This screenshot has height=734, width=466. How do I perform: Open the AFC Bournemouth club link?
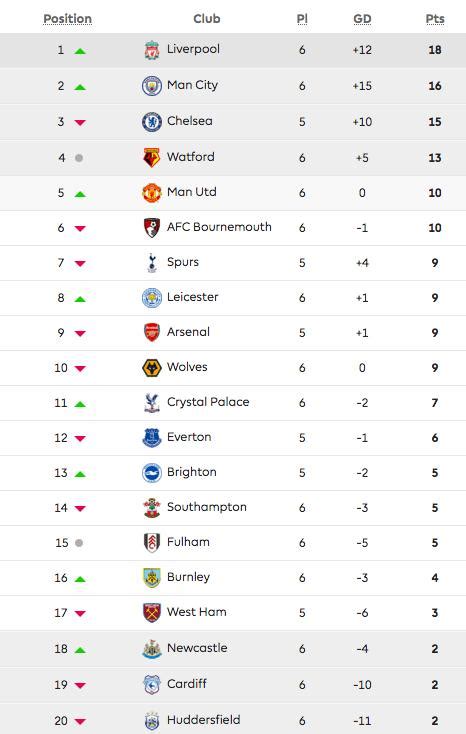[x=219, y=227]
